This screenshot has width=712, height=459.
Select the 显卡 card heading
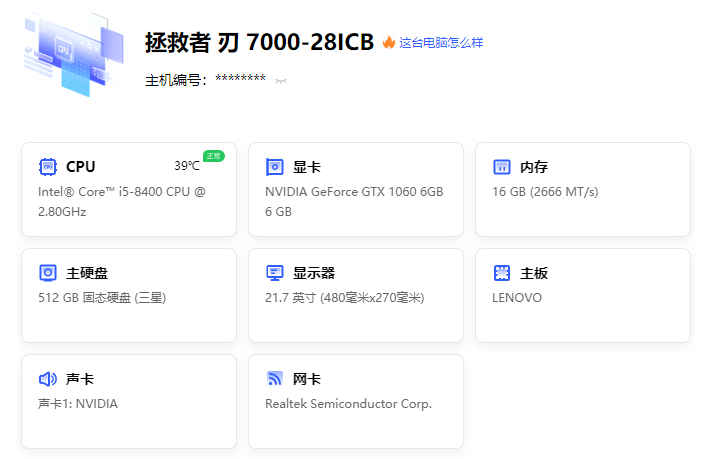307,167
